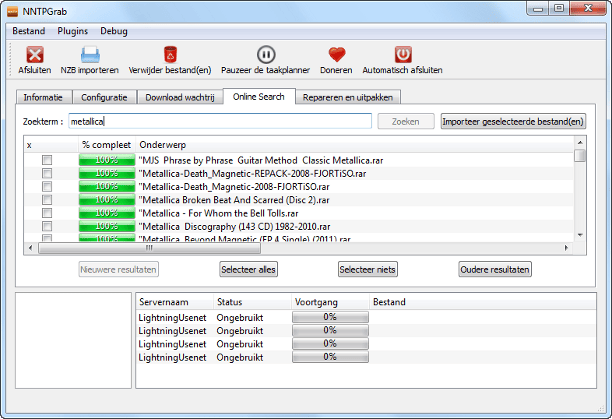Check the box for Broken Beat And Scarred row
Viewport: 612px width, 419px height.
click(x=47, y=200)
